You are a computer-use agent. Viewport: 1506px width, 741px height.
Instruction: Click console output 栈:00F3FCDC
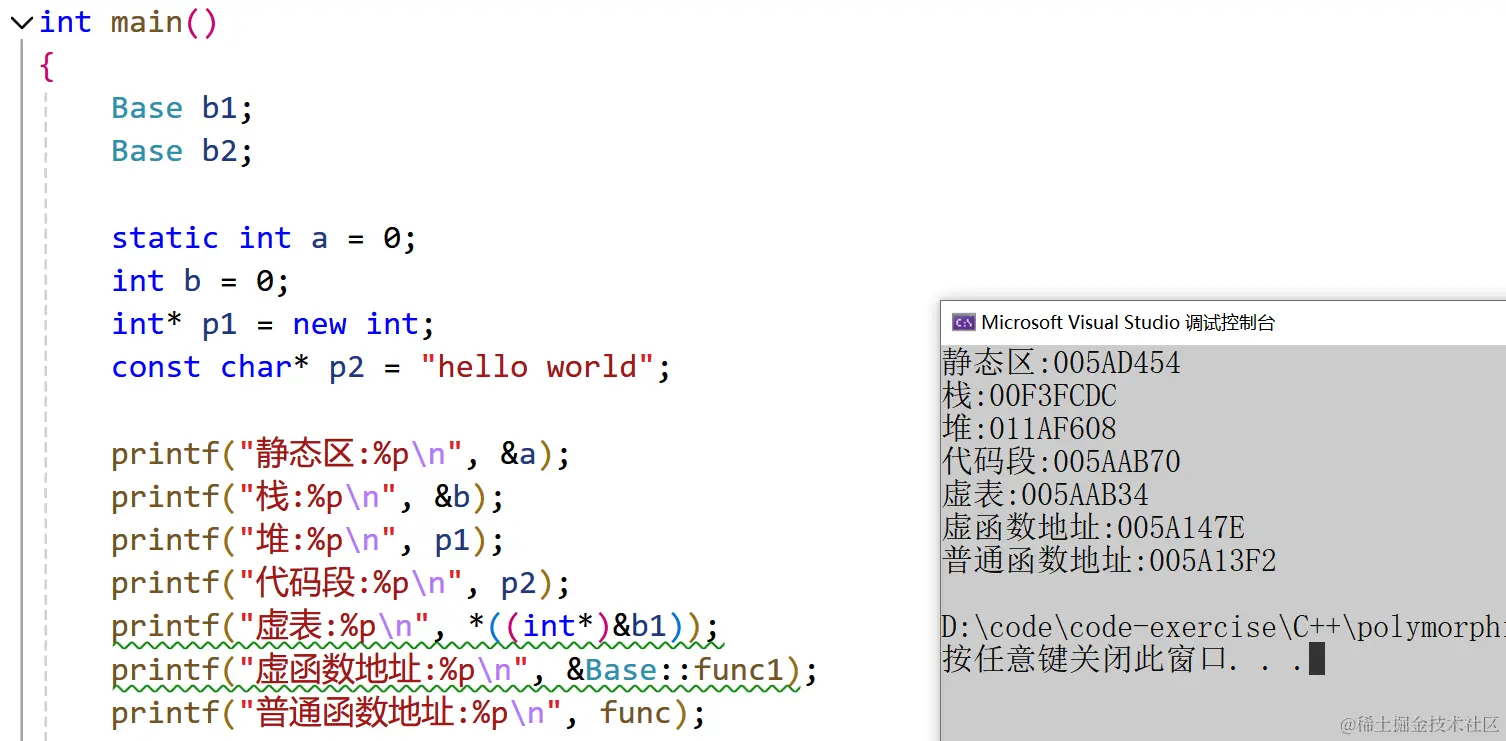tap(1029, 395)
